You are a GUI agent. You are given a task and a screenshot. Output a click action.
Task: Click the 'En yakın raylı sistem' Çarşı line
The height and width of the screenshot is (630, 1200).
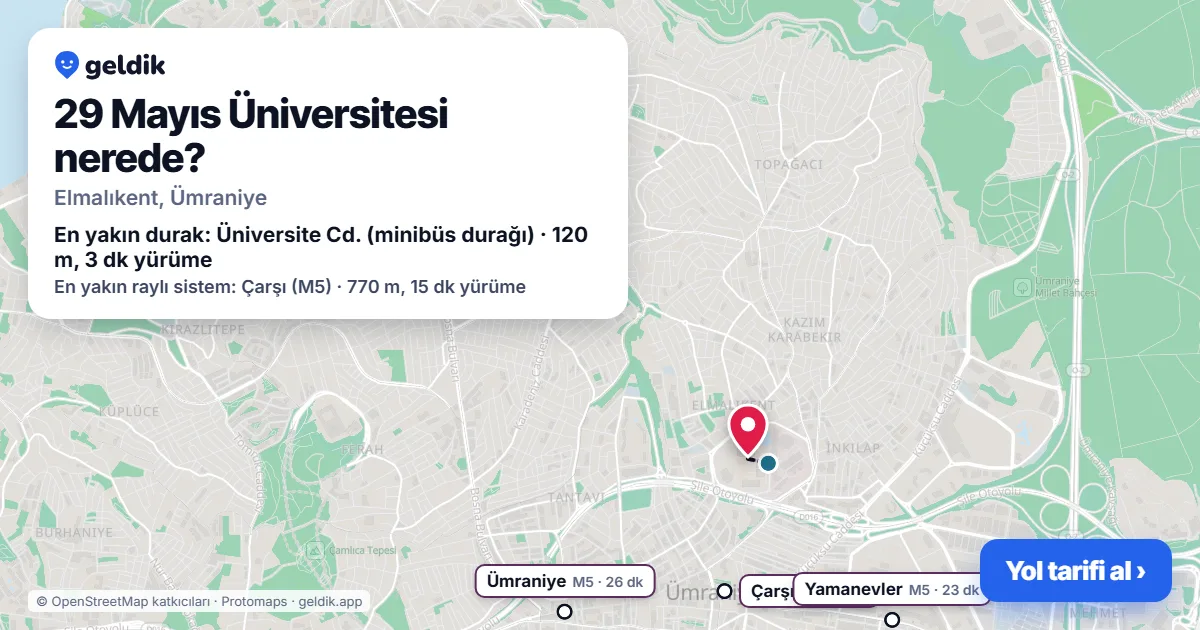(290, 287)
